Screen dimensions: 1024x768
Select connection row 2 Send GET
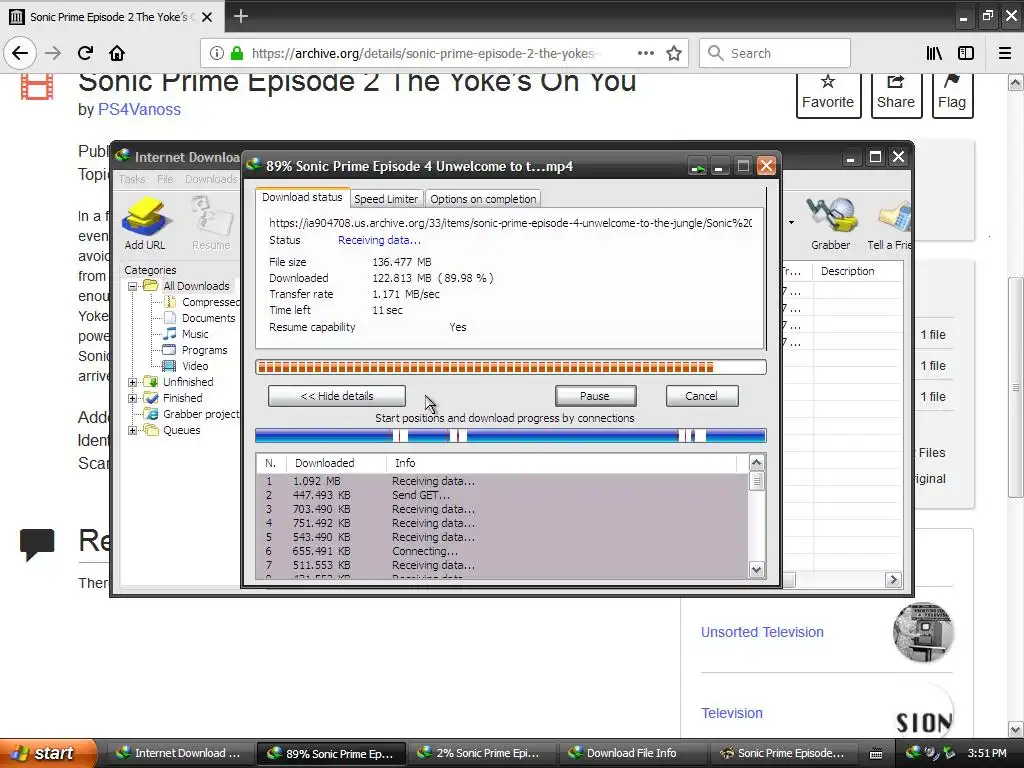click(x=502, y=495)
